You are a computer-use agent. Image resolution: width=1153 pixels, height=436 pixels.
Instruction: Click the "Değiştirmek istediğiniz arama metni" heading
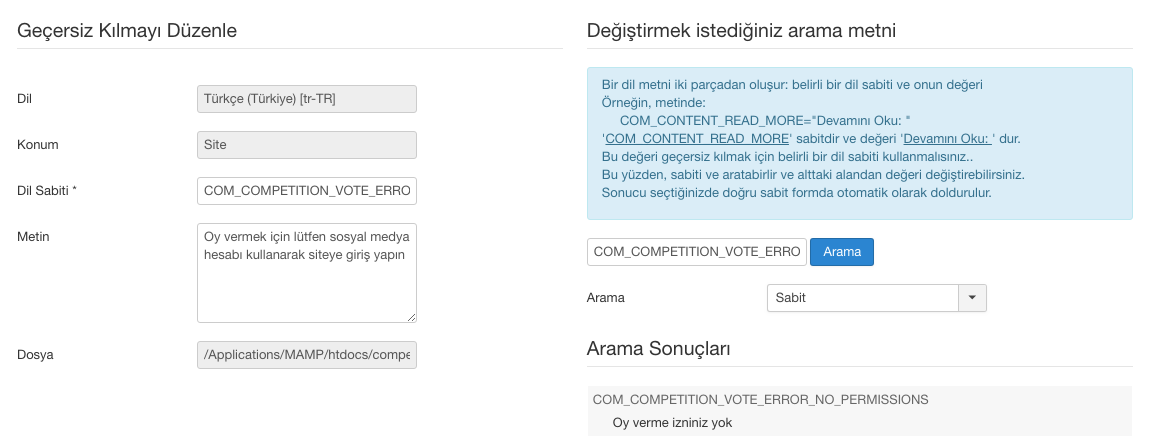741,30
